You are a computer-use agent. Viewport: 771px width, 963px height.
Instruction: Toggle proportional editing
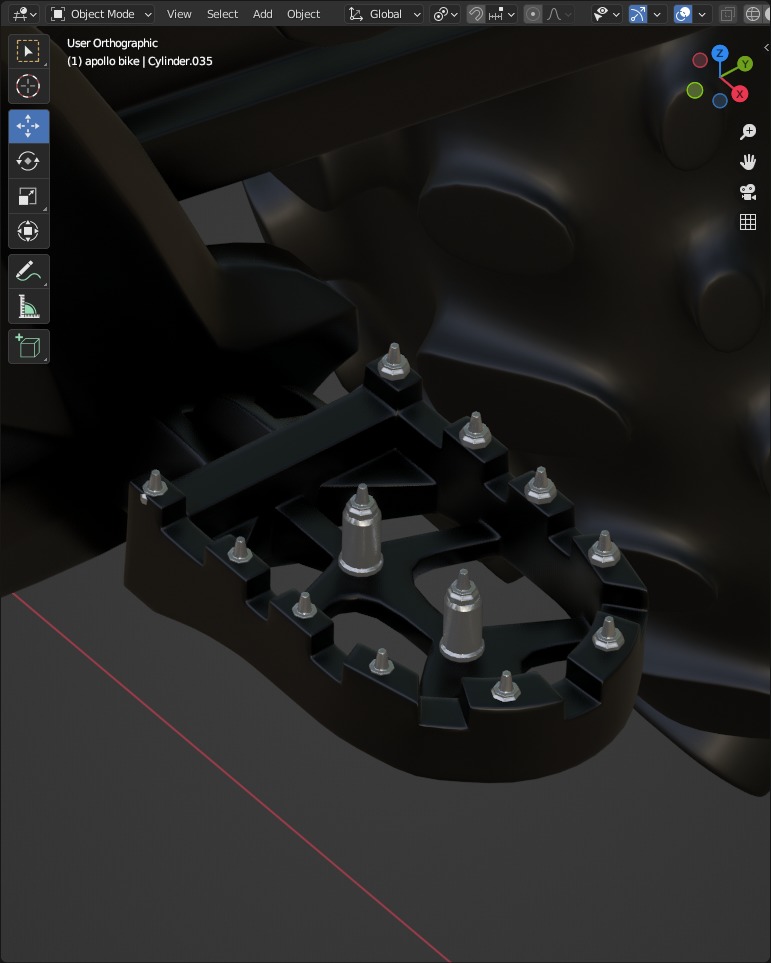pos(533,14)
